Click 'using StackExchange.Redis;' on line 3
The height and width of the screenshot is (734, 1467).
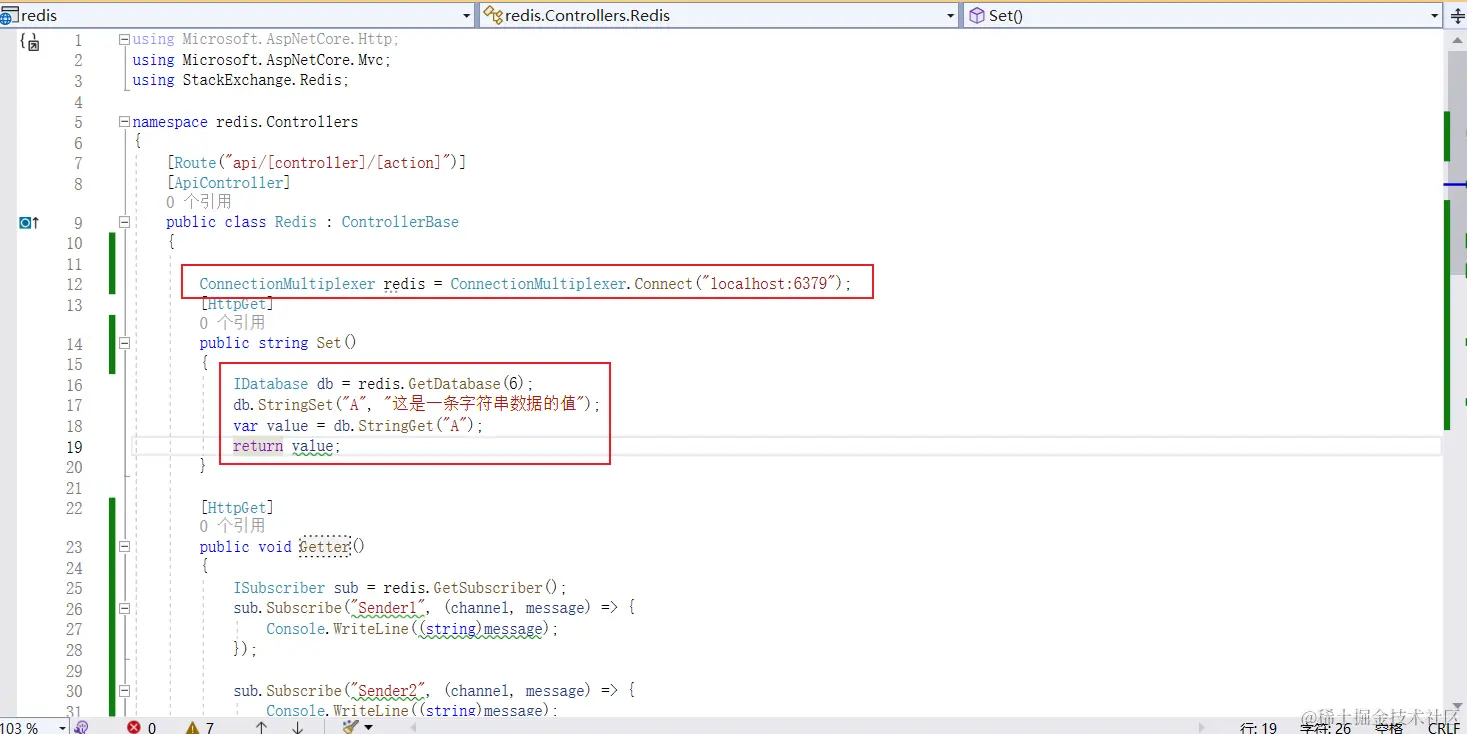pyautogui.click(x=241, y=81)
